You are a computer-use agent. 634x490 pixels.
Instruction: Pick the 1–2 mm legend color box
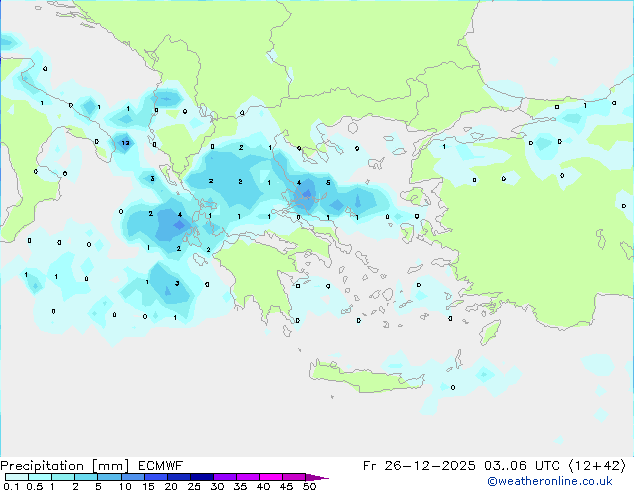(x=63, y=477)
